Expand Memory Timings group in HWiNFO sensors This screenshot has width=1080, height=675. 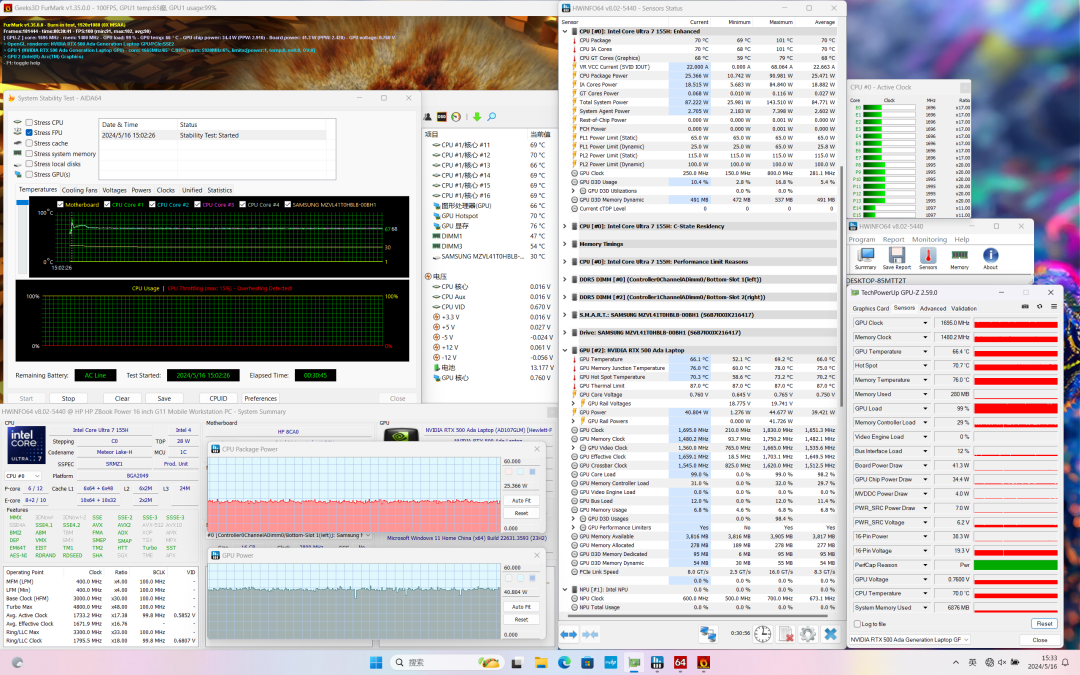[x=565, y=244]
